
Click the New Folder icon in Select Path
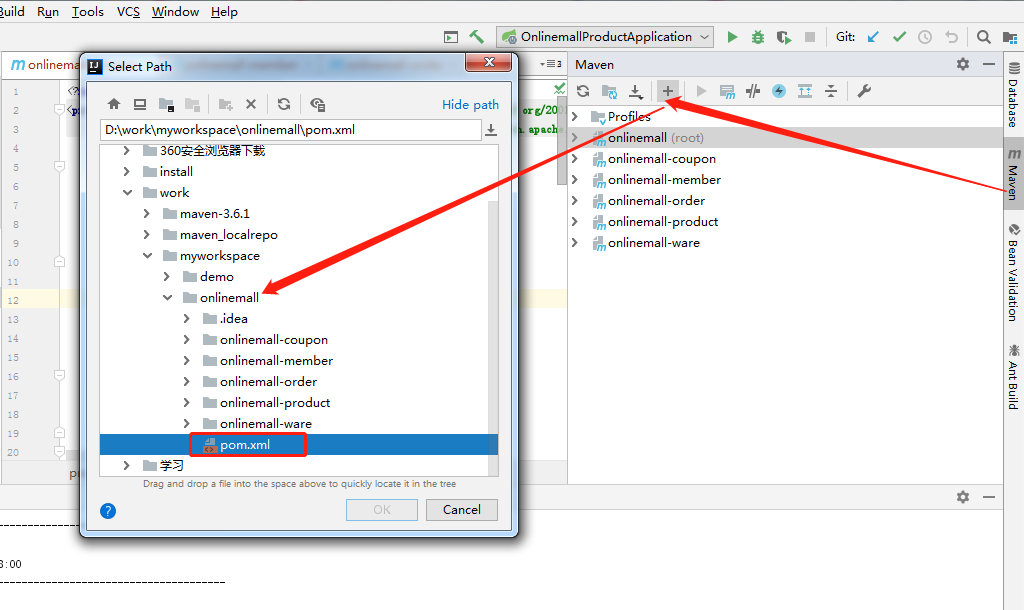(226, 104)
